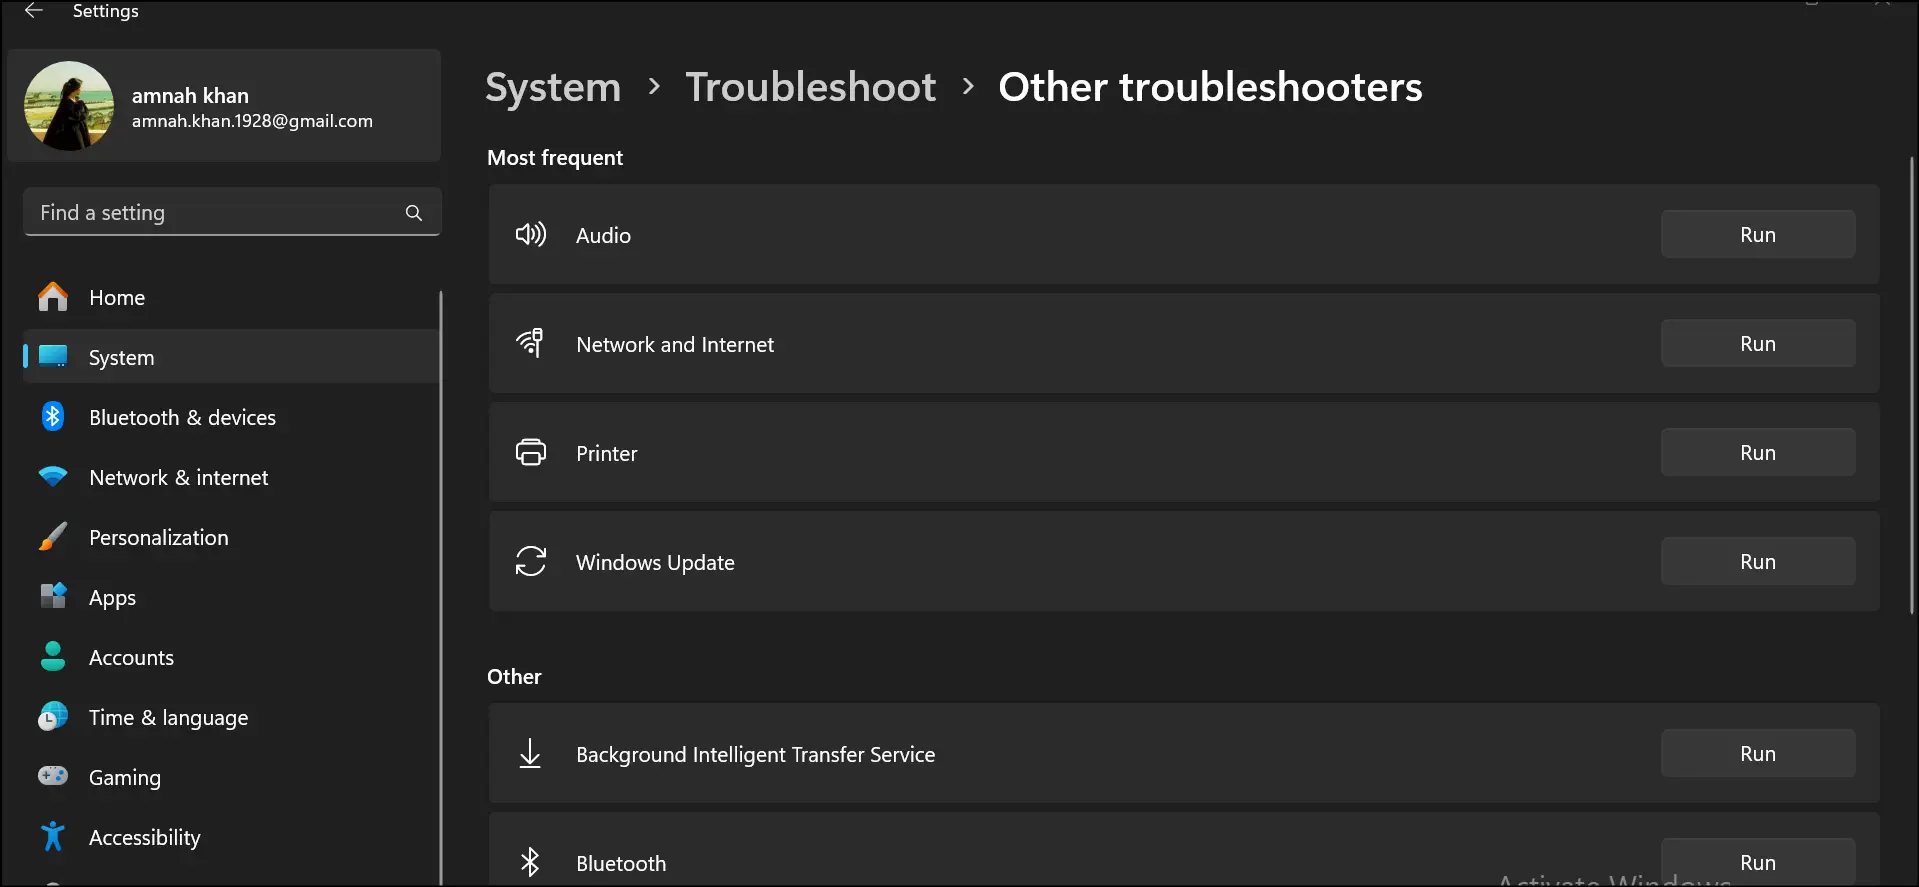
Task: Click the sidebar vertical scrollbar
Action: click(440, 587)
